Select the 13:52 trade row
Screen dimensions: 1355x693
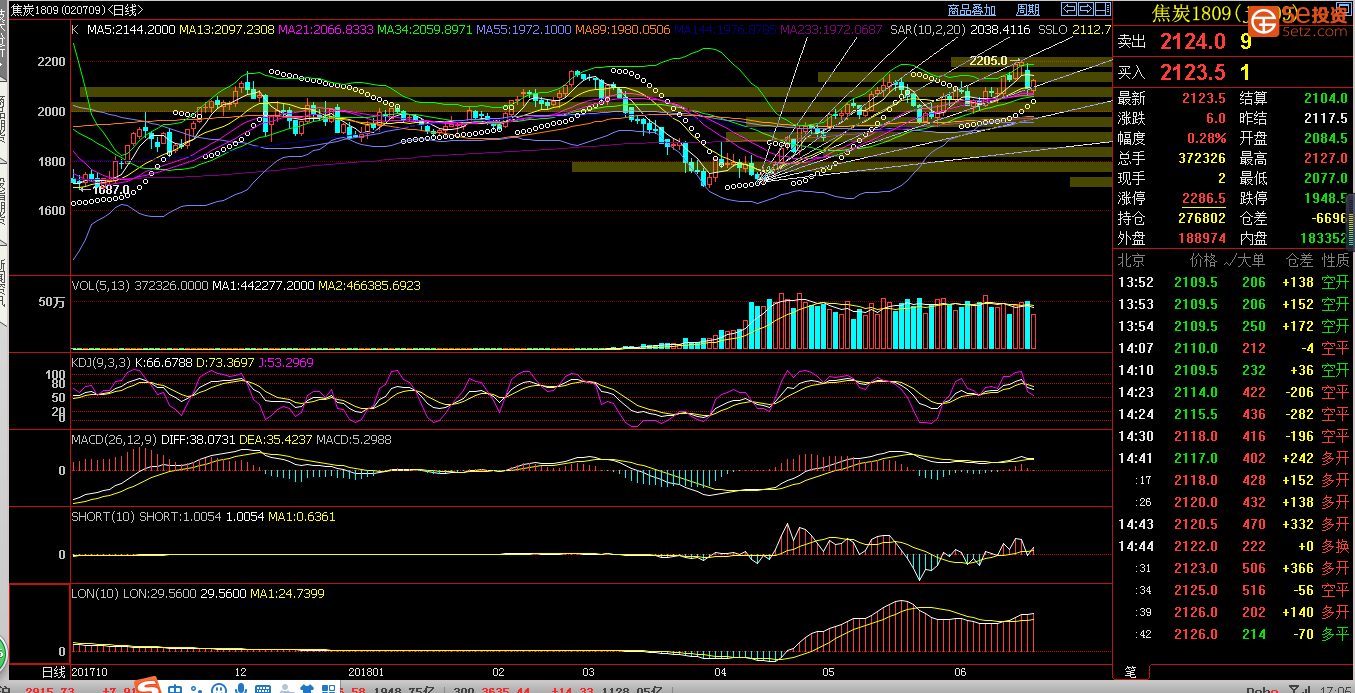click(x=1234, y=282)
